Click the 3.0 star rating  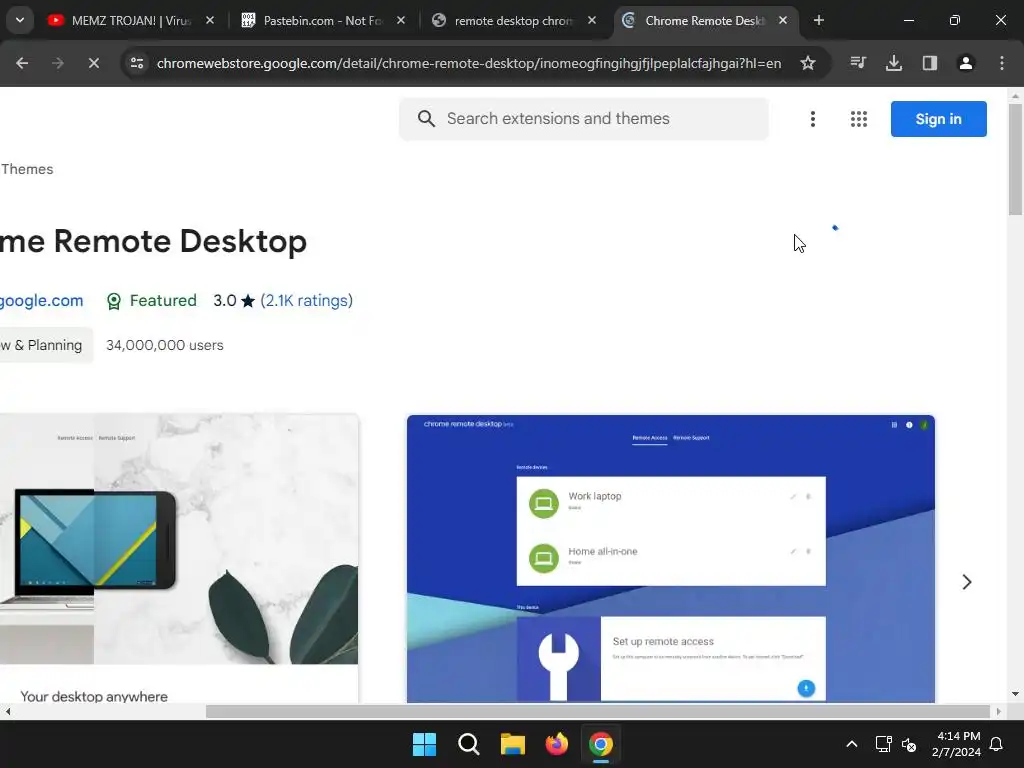(x=234, y=300)
